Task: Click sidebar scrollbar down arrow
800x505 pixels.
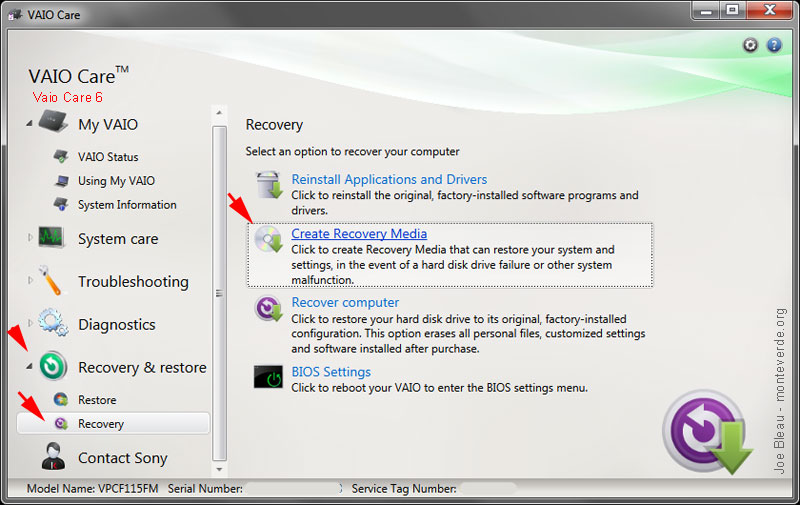Action: pos(219,469)
